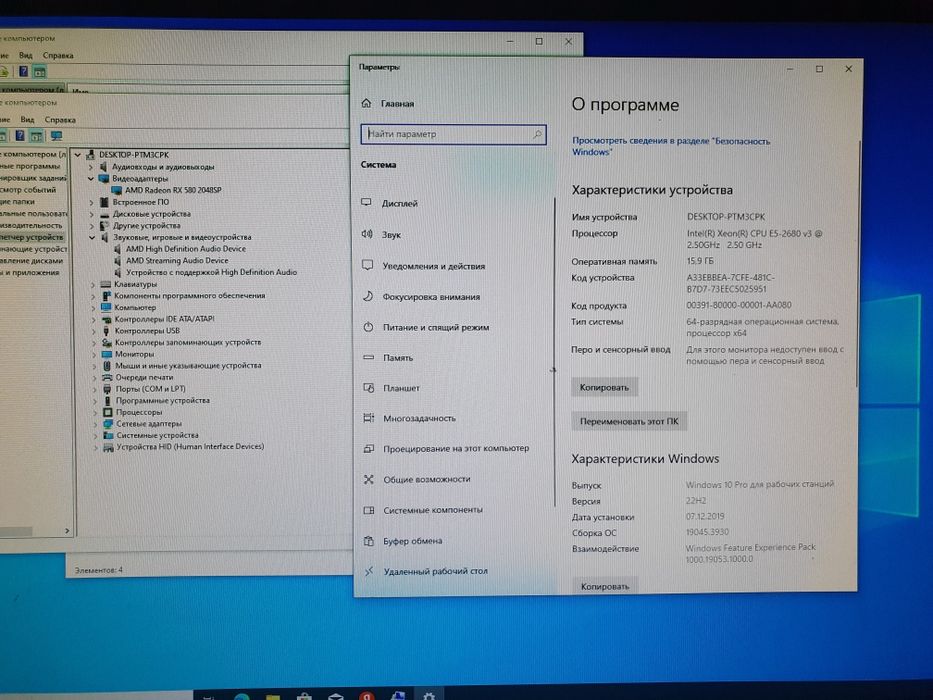Collapse the Звуковые, игровые и видеоустройства node
Image resolution: width=933 pixels, height=700 pixels.
click(92, 238)
